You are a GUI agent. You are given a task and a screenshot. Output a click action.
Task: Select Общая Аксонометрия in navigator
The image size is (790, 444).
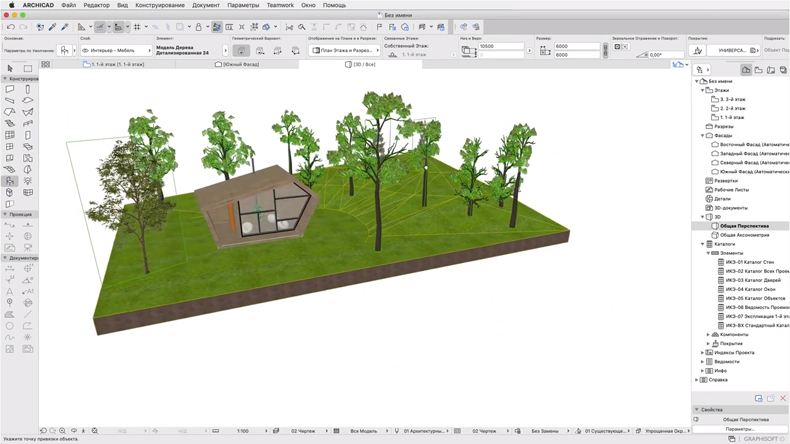point(744,235)
